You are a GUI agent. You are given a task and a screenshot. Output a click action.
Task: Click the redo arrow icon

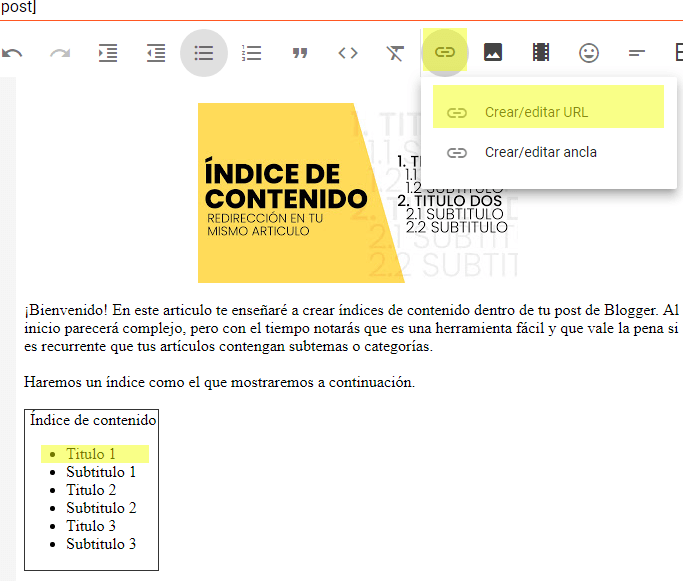60,53
